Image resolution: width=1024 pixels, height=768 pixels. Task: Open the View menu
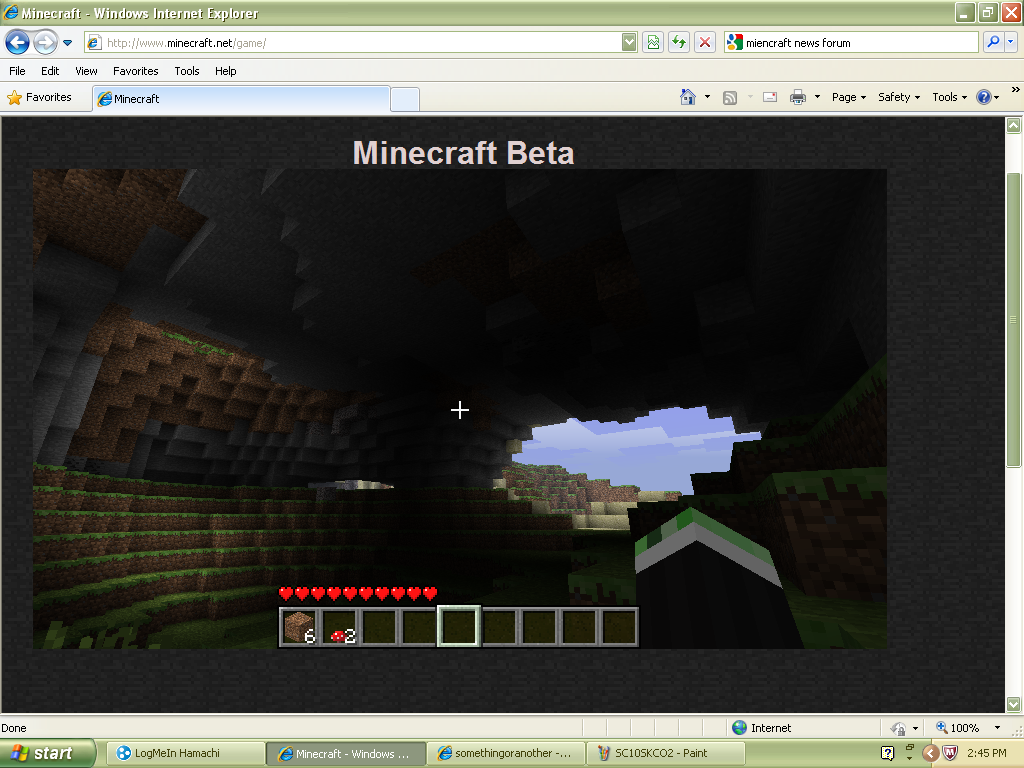click(86, 71)
